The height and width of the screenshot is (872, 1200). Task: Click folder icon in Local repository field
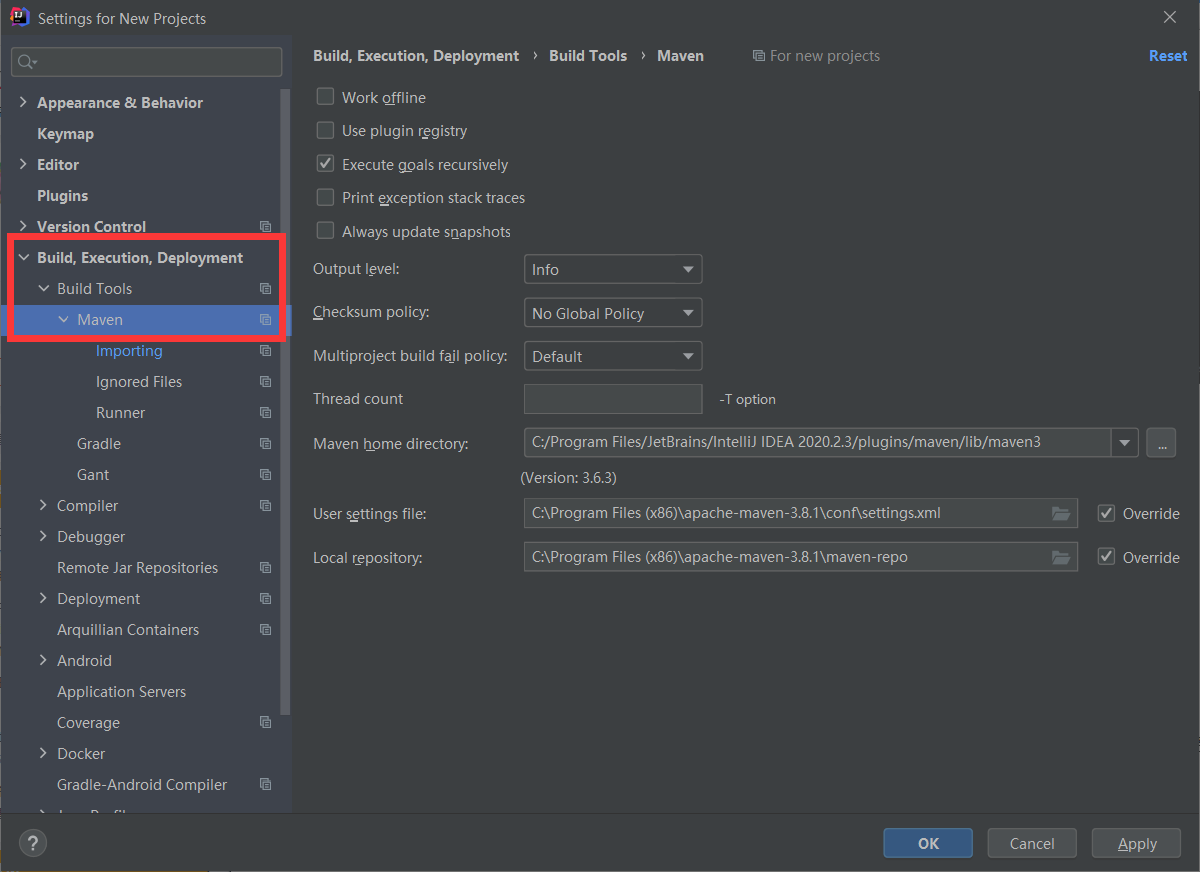click(1061, 557)
